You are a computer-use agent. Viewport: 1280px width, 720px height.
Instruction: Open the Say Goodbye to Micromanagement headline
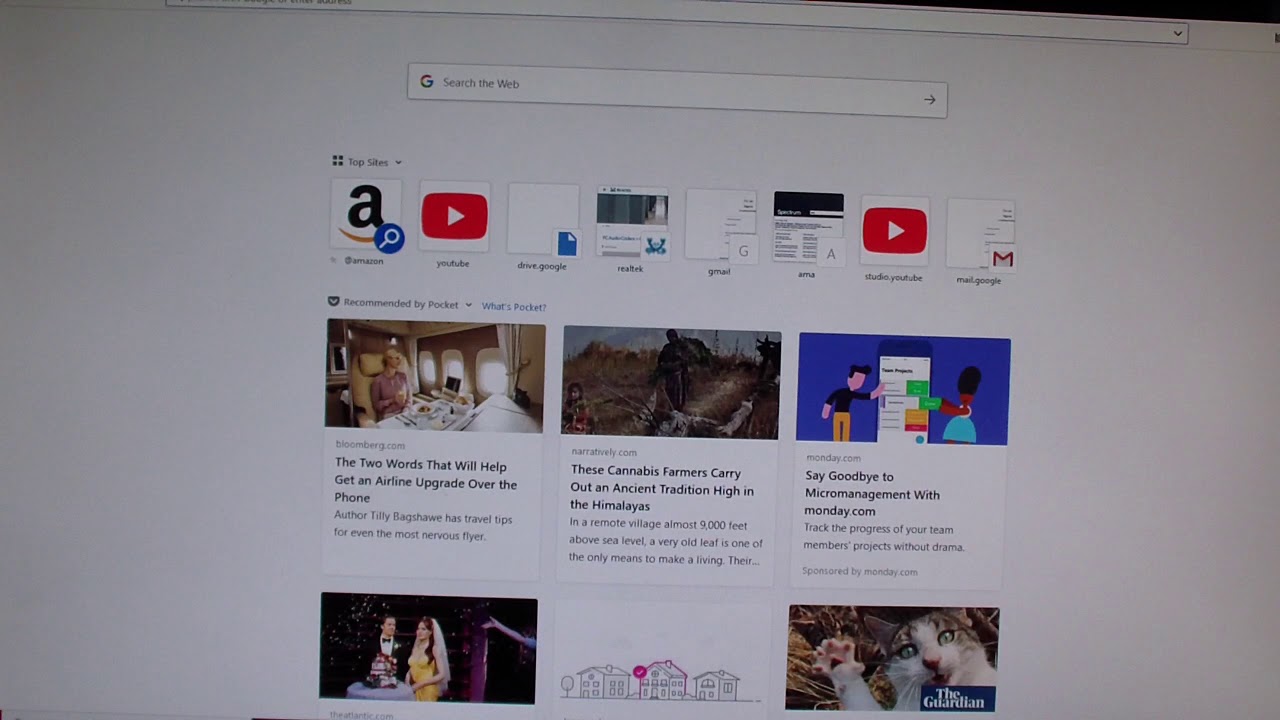coord(872,494)
